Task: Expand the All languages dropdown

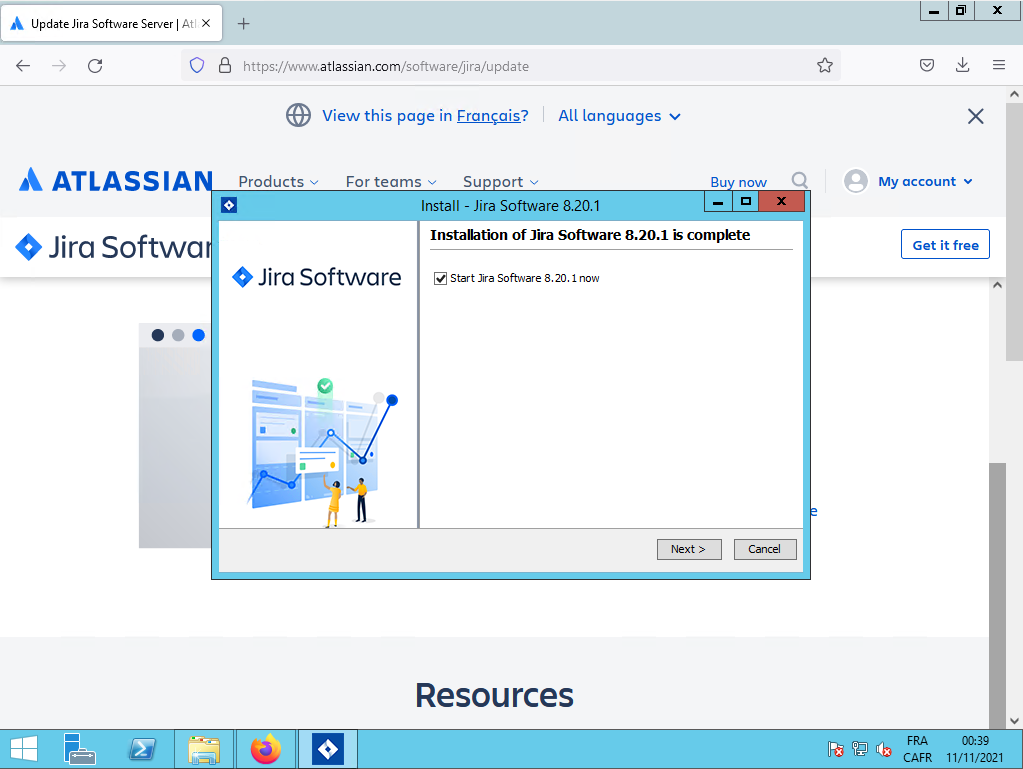Action: click(x=619, y=115)
